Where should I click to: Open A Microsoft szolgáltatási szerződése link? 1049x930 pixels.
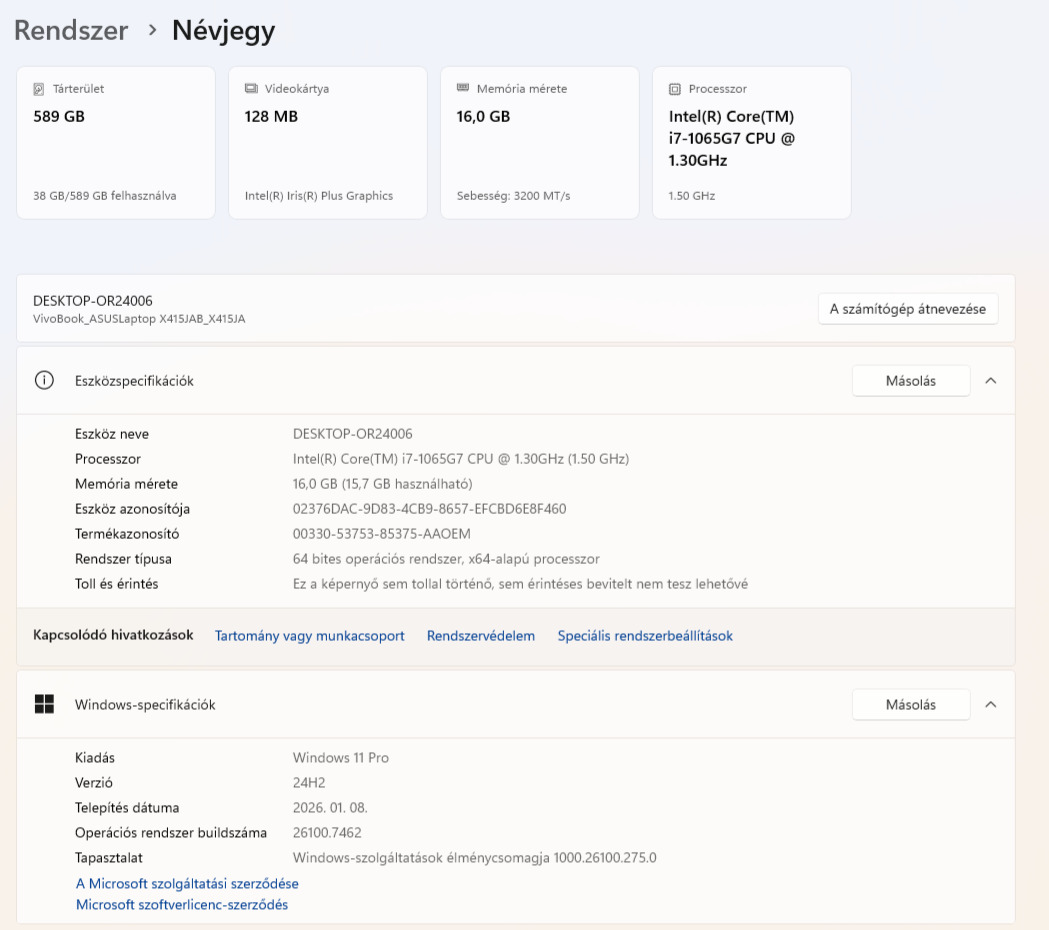click(x=187, y=884)
